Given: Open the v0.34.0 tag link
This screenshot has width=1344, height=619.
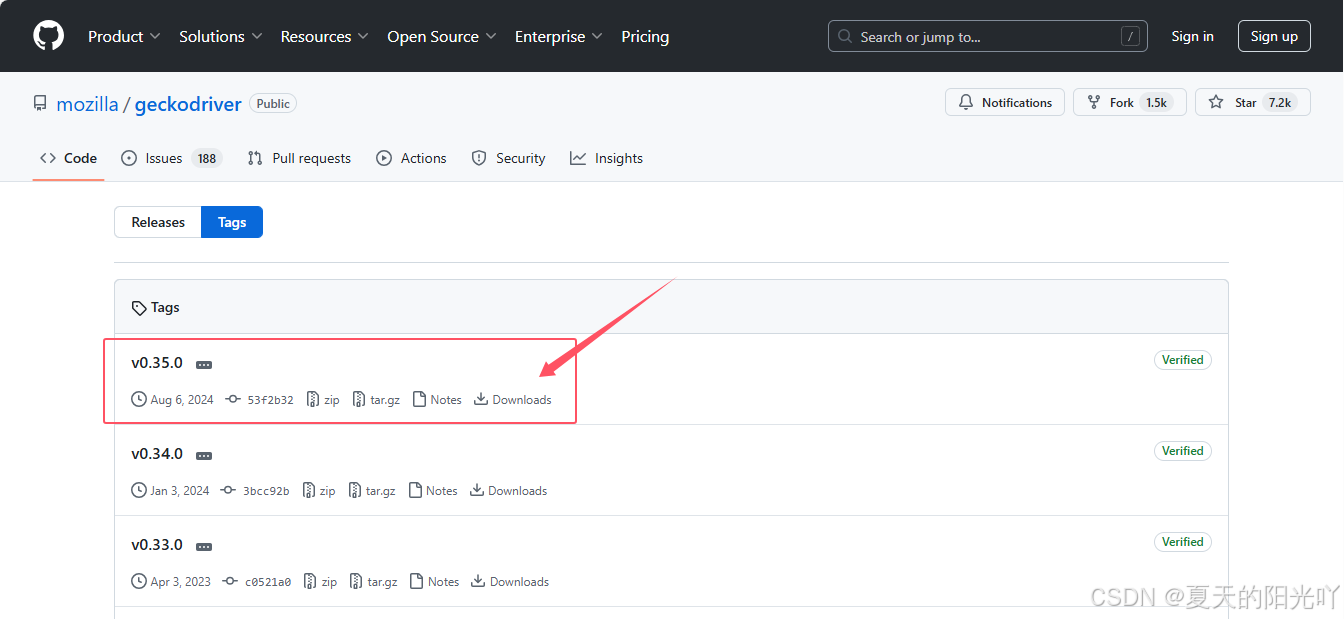Looking at the screenshot, I should click(x=157, y=454).
